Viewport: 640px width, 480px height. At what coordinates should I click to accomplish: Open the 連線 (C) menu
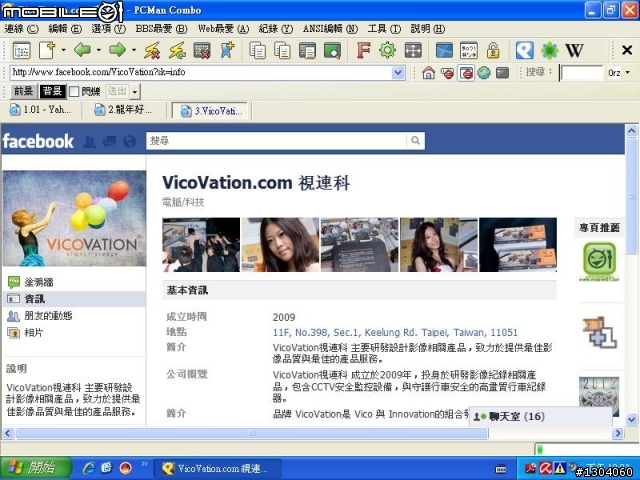pos(21,29)
